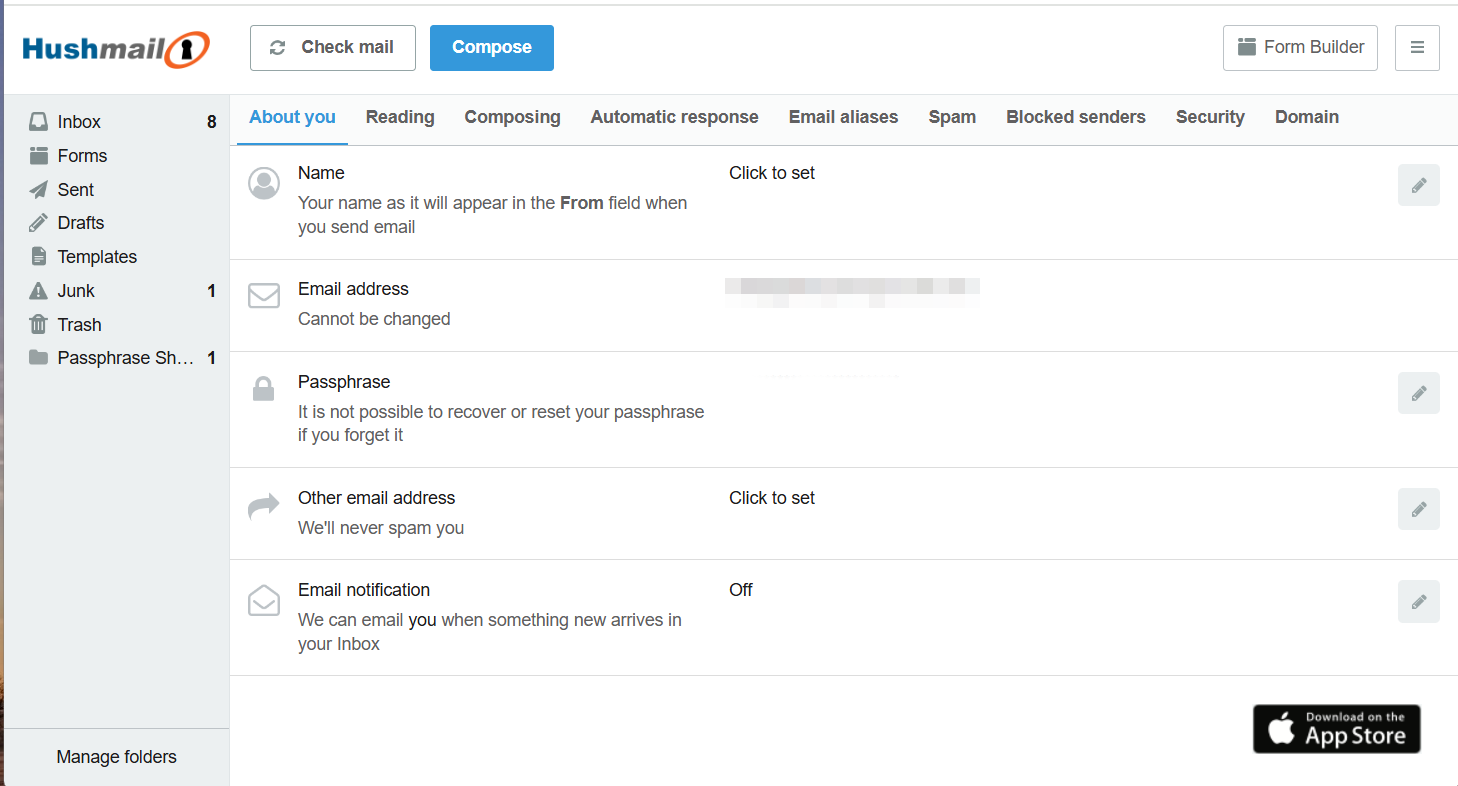Edit Email notification with pencil icon
The height and width of the screenshot is (786, 1458).
(1418, 601)
